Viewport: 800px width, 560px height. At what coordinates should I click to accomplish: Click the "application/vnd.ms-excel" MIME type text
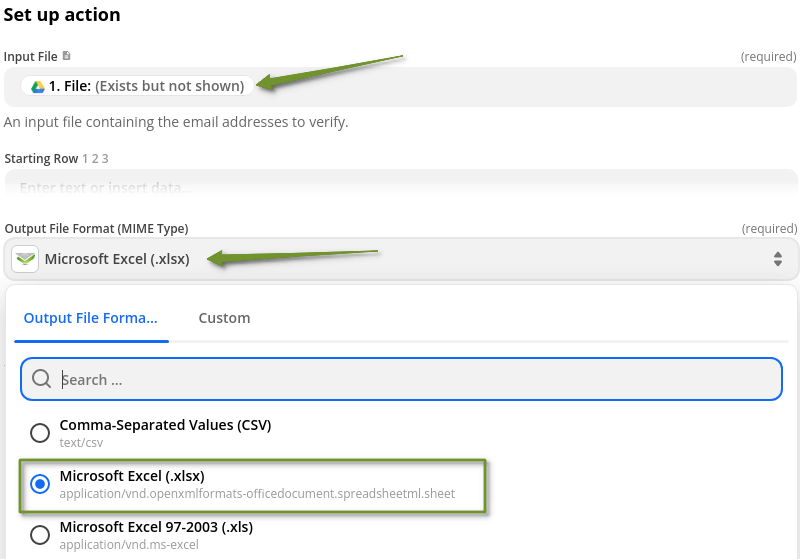pos(129,545)
